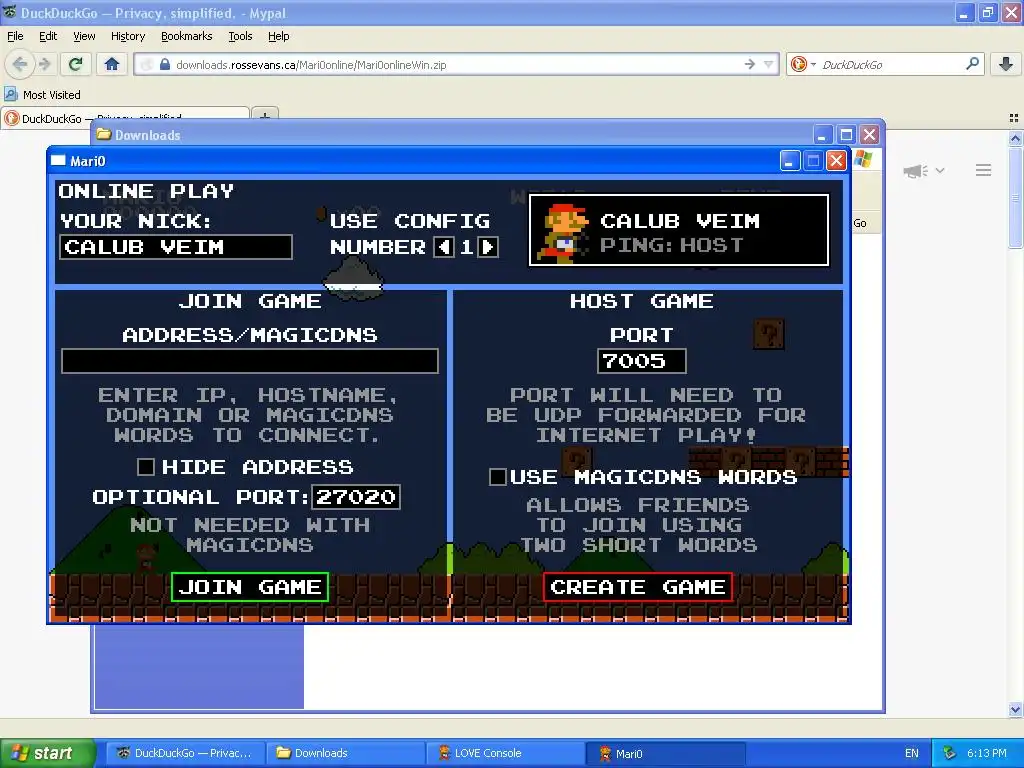
Task: Open the Tools menu
Action: pos(240,36)
